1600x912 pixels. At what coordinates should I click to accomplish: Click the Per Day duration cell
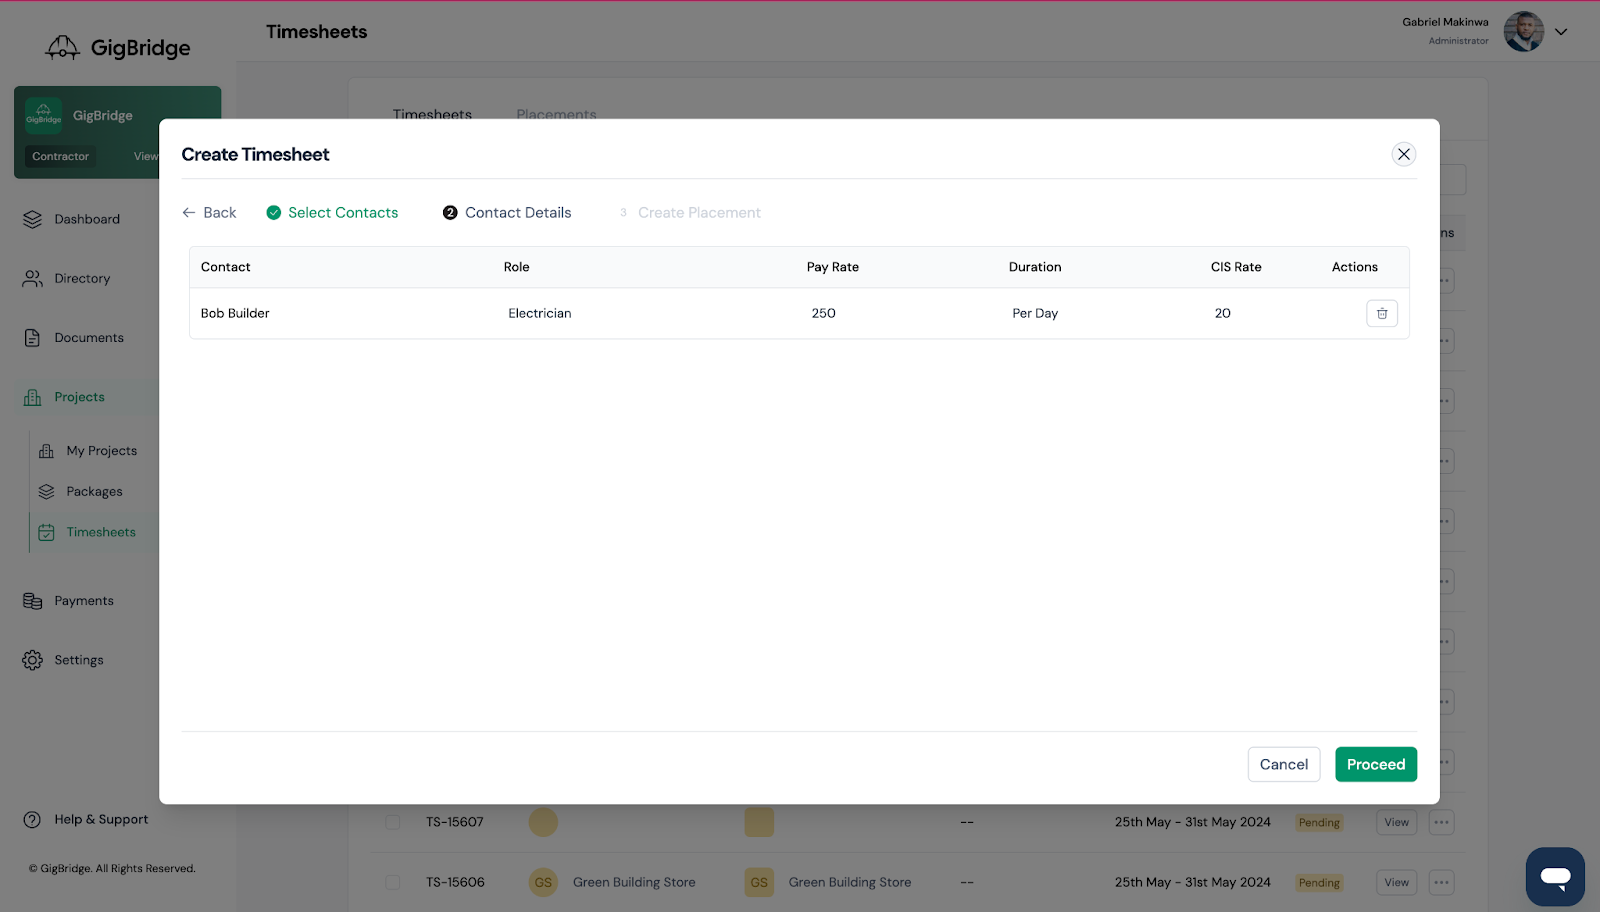pos(1035,313)
